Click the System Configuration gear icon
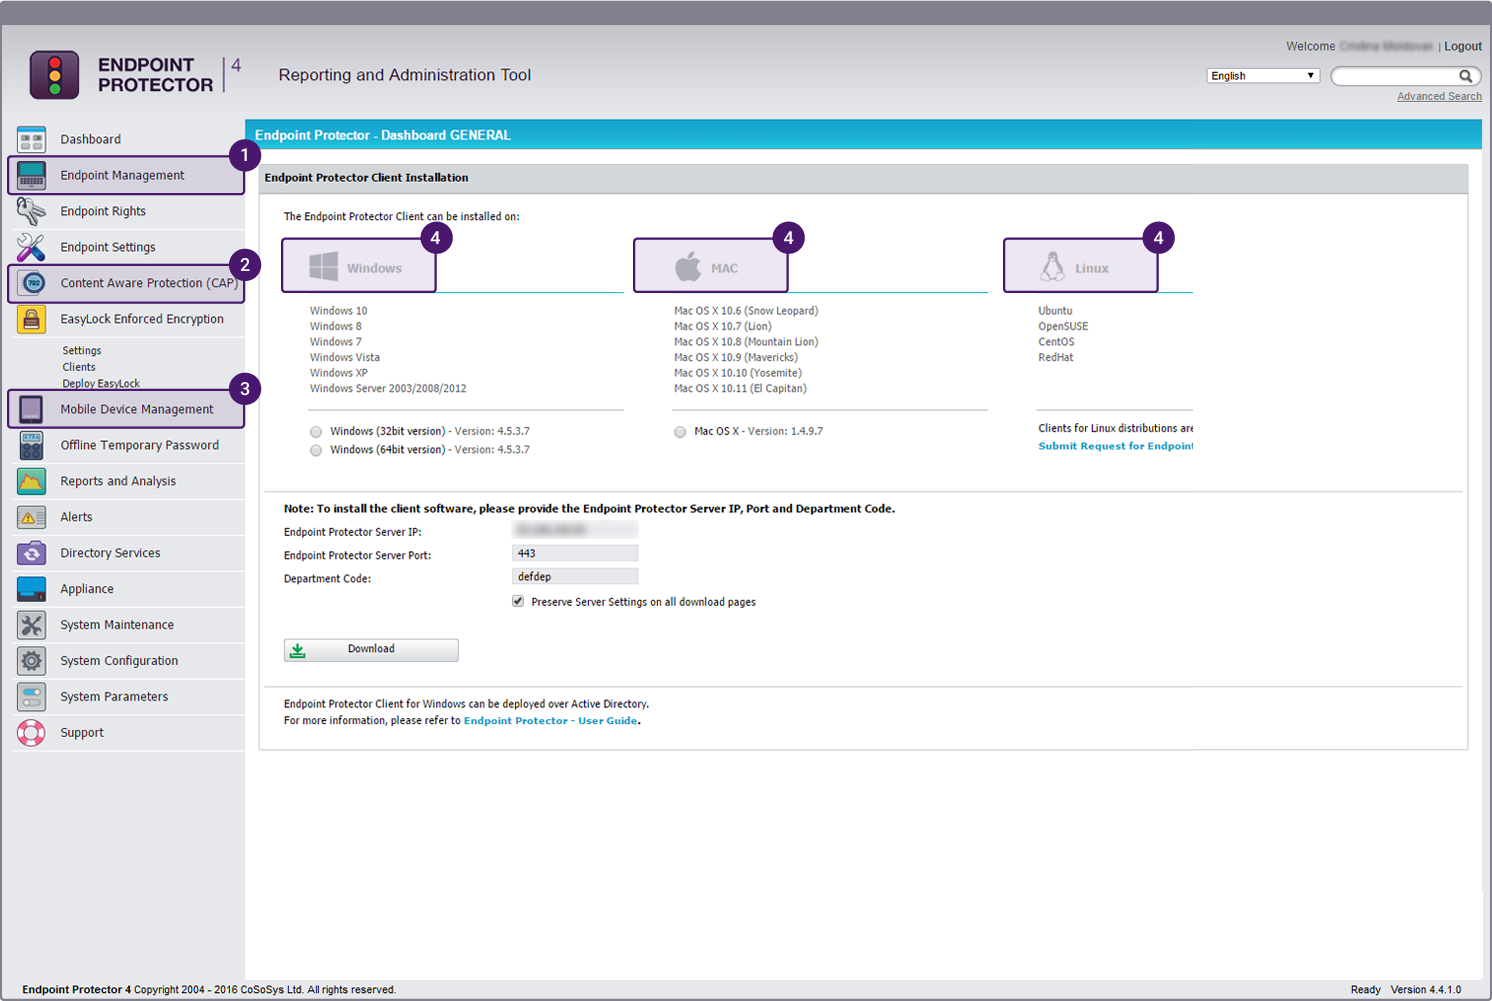Image resolution: width=1492 pixels, height=1001 pixels. point(31,661)
